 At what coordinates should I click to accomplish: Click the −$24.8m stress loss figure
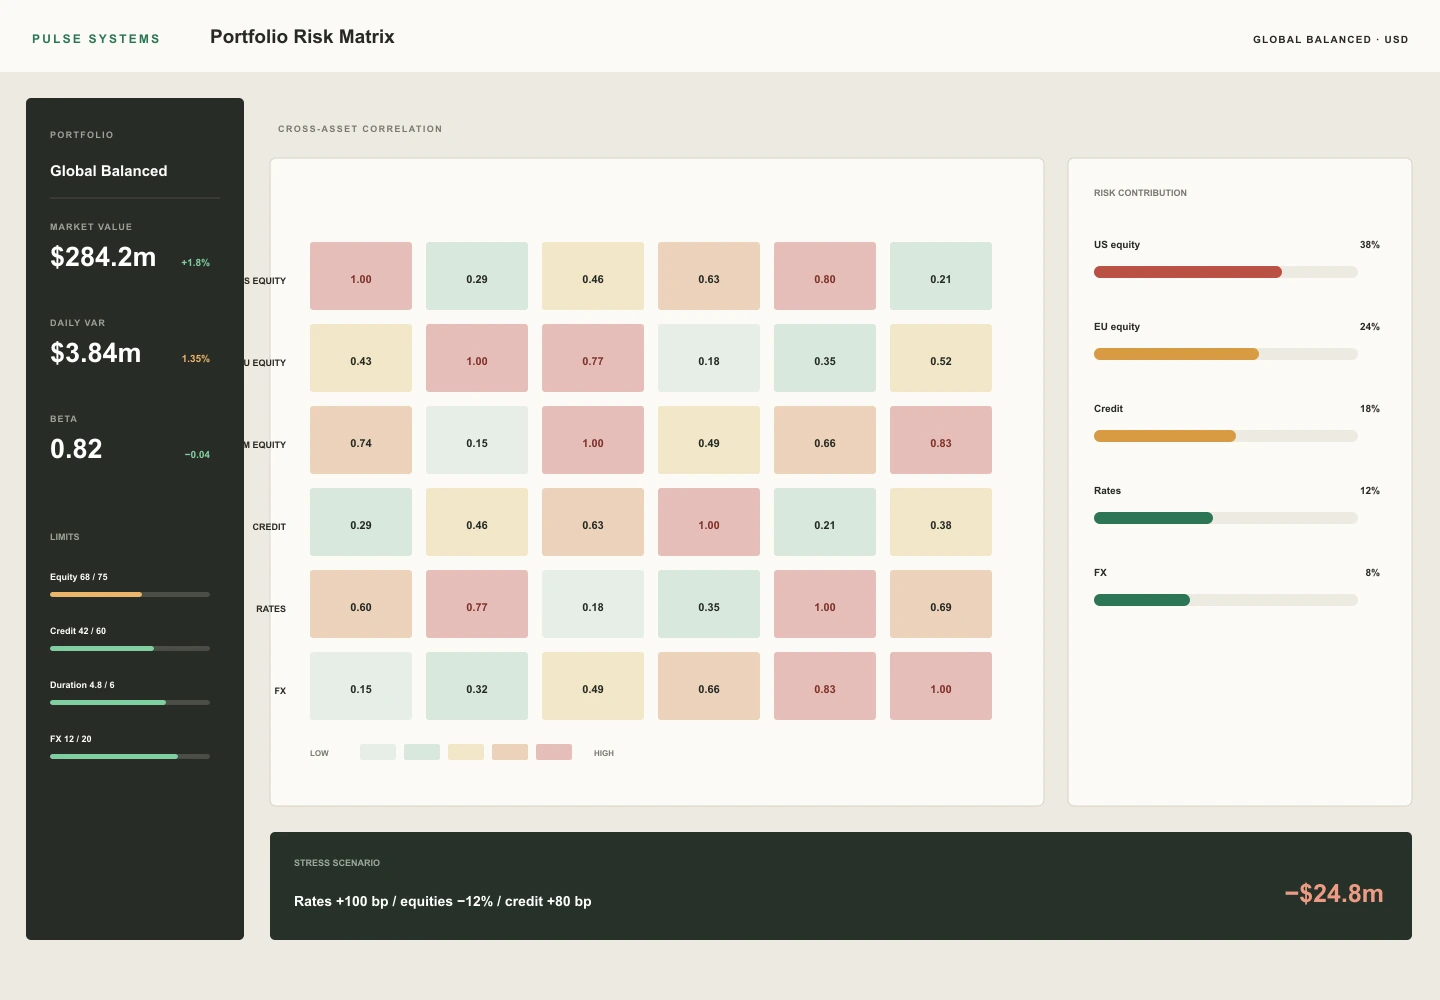click(1334, 893)
